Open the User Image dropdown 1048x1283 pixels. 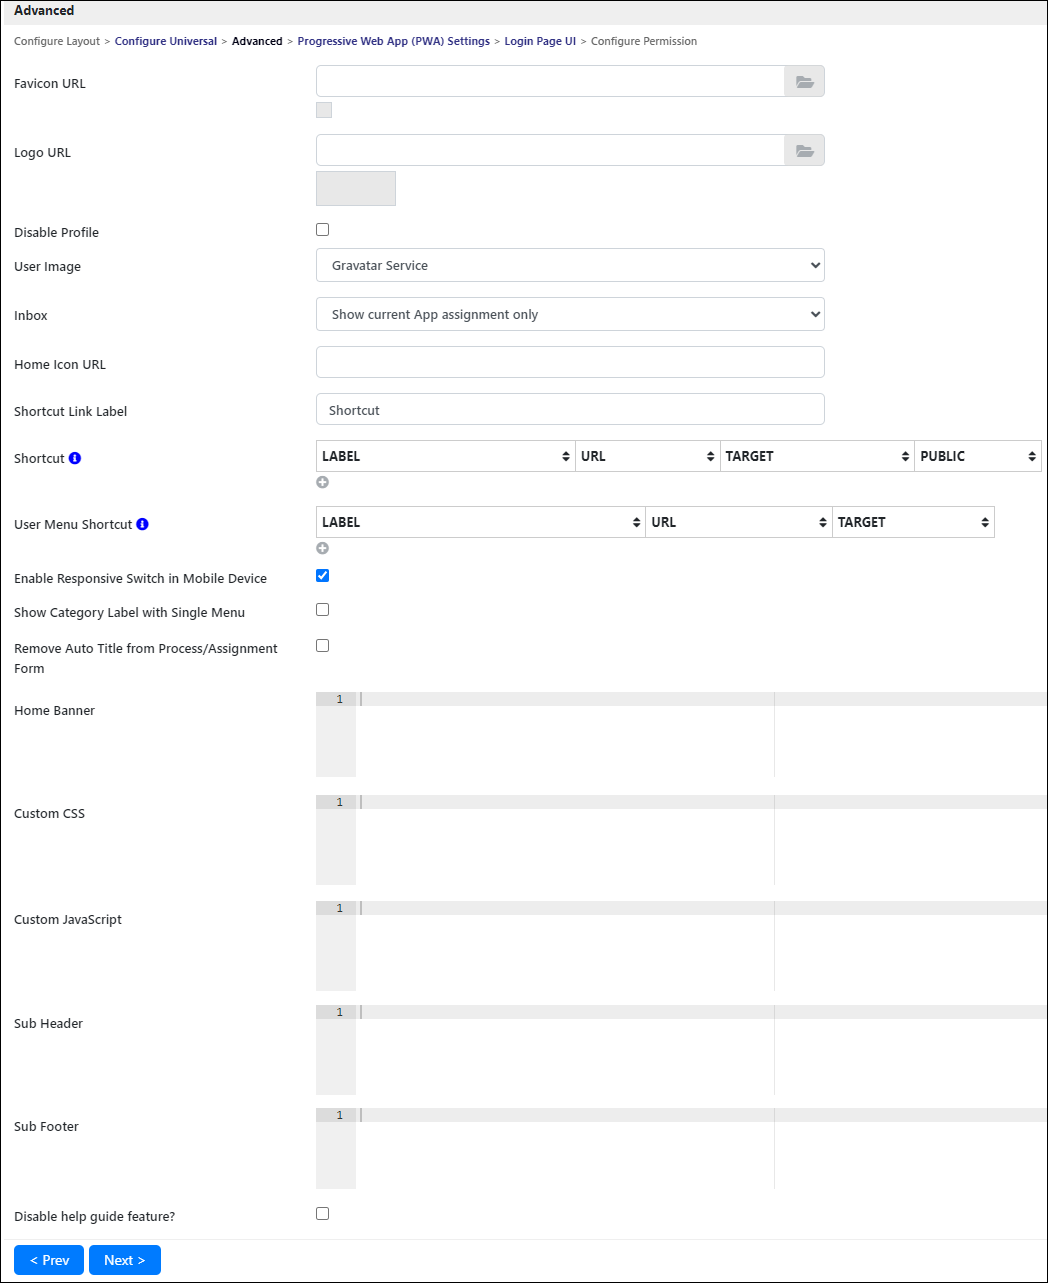(570, 265)
